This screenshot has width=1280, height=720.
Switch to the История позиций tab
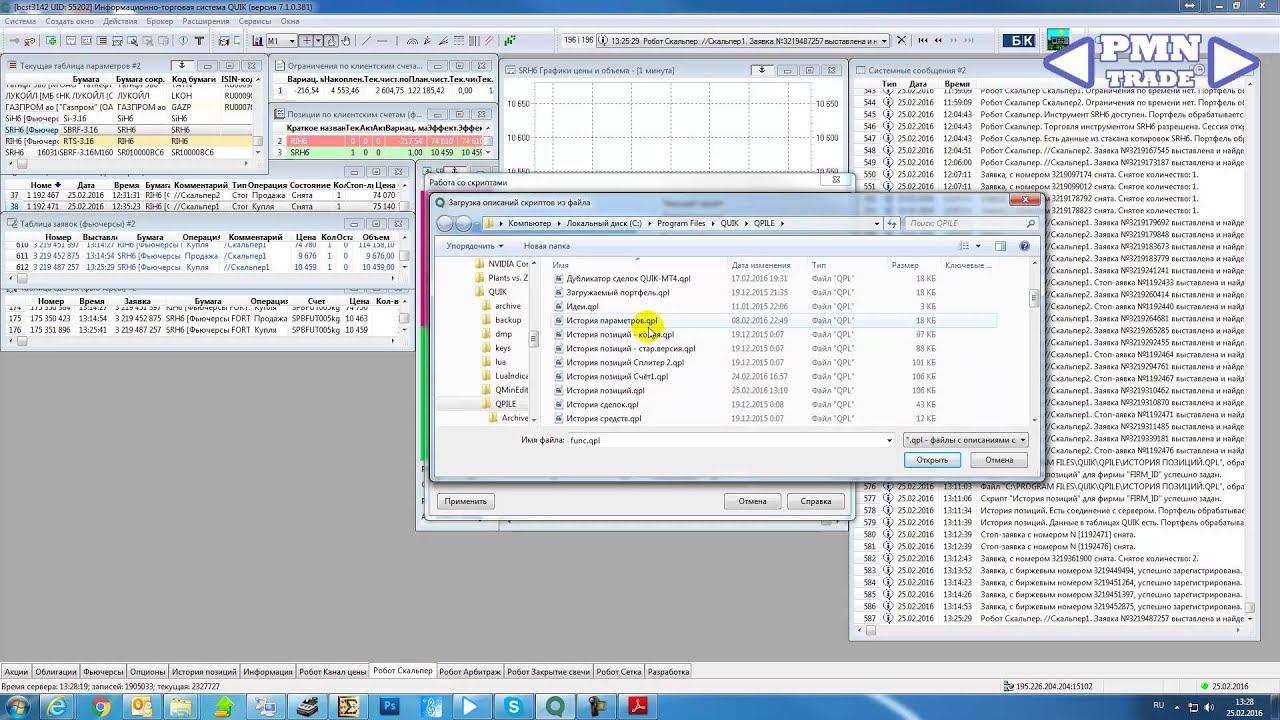tap(203, 671)
